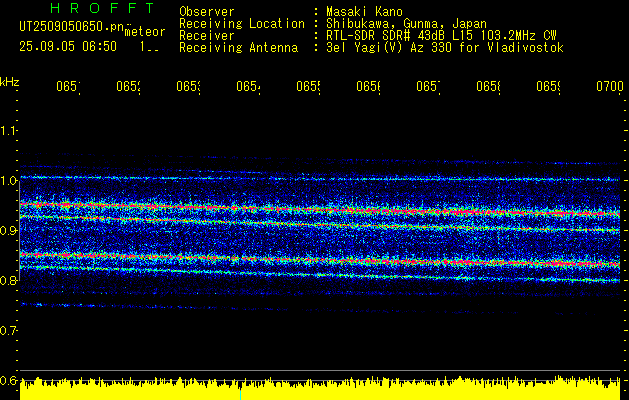This screenshot has width=629, height=400.
Task: Click the 0659 time marker
Action: [549, 87]
